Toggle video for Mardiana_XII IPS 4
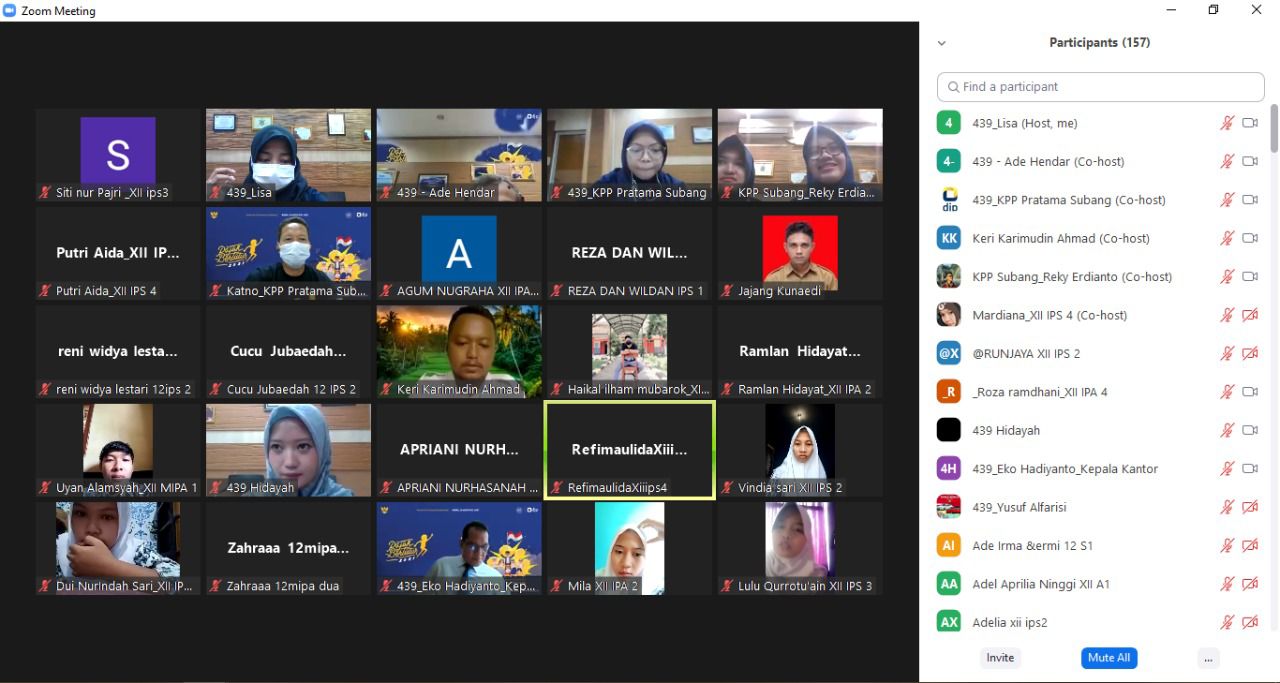The image size is (1280, 683). [x=1249, y=315]
